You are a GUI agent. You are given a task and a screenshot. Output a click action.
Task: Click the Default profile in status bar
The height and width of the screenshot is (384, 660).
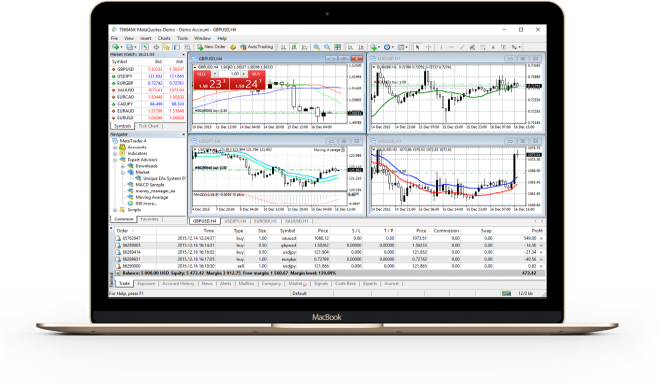pyautogui.click(x=300, y=293)
